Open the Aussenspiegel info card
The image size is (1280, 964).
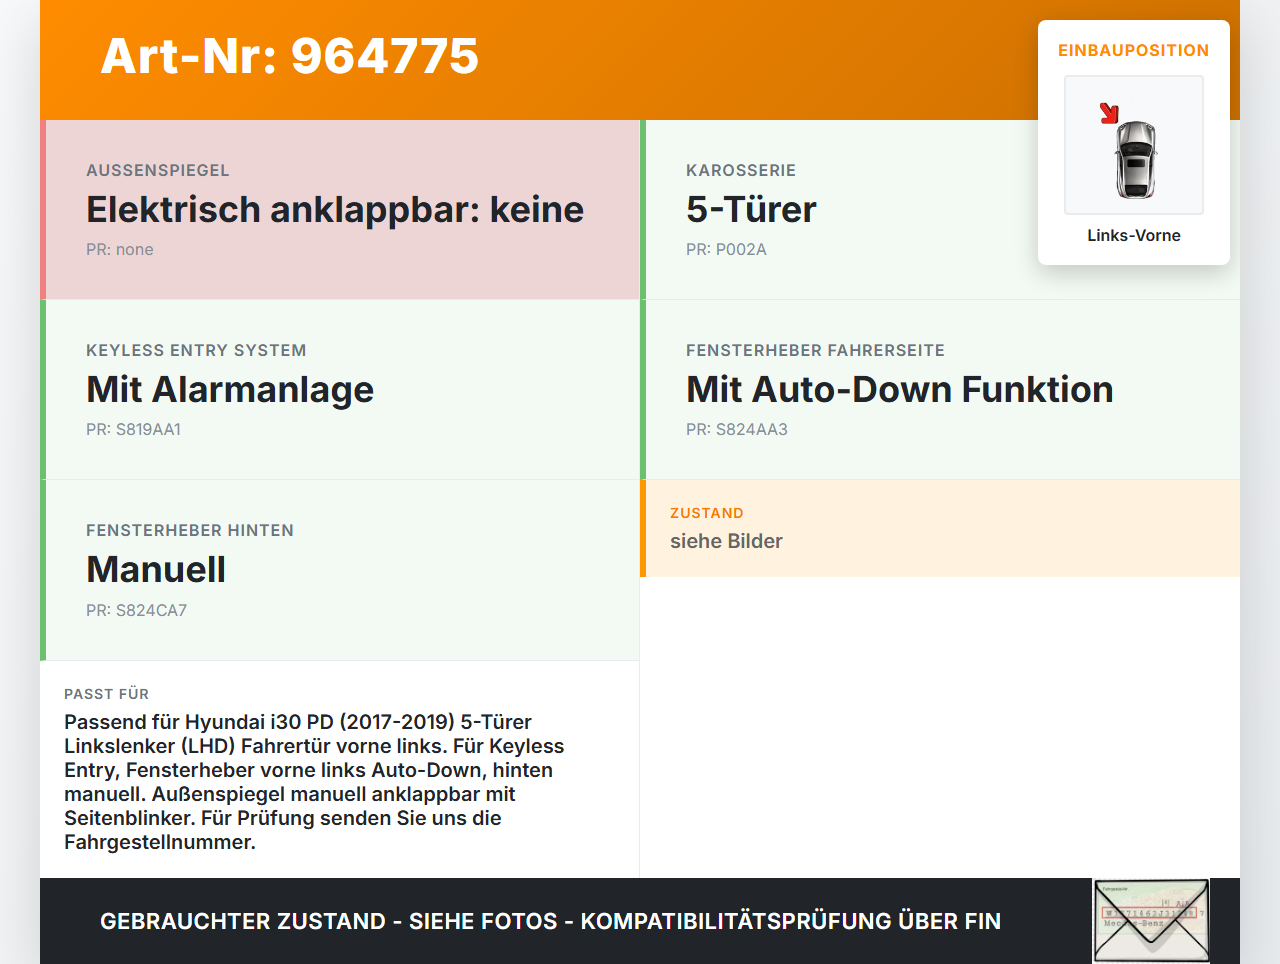(340, 209)
